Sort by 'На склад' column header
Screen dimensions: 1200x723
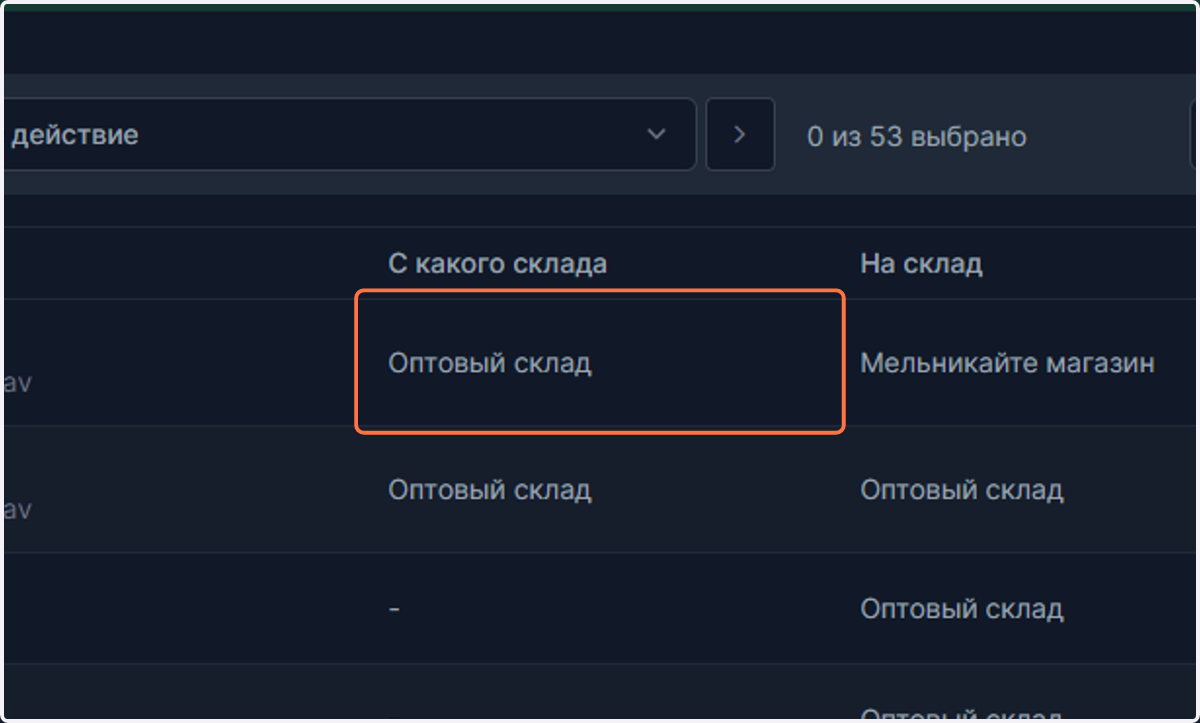(x=921, y=264)
